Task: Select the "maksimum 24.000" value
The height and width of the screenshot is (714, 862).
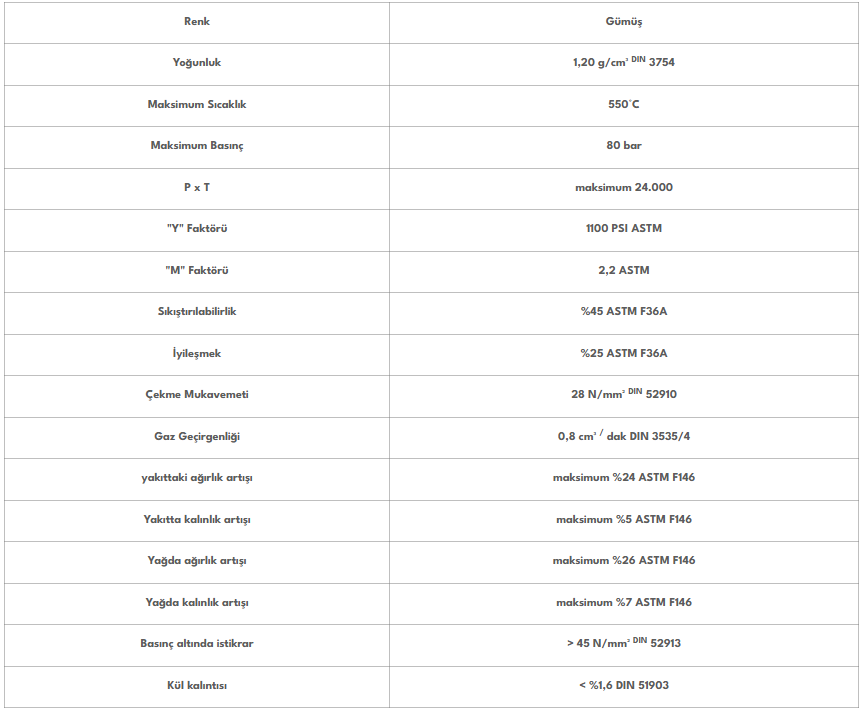Action: tap(623, 187)
